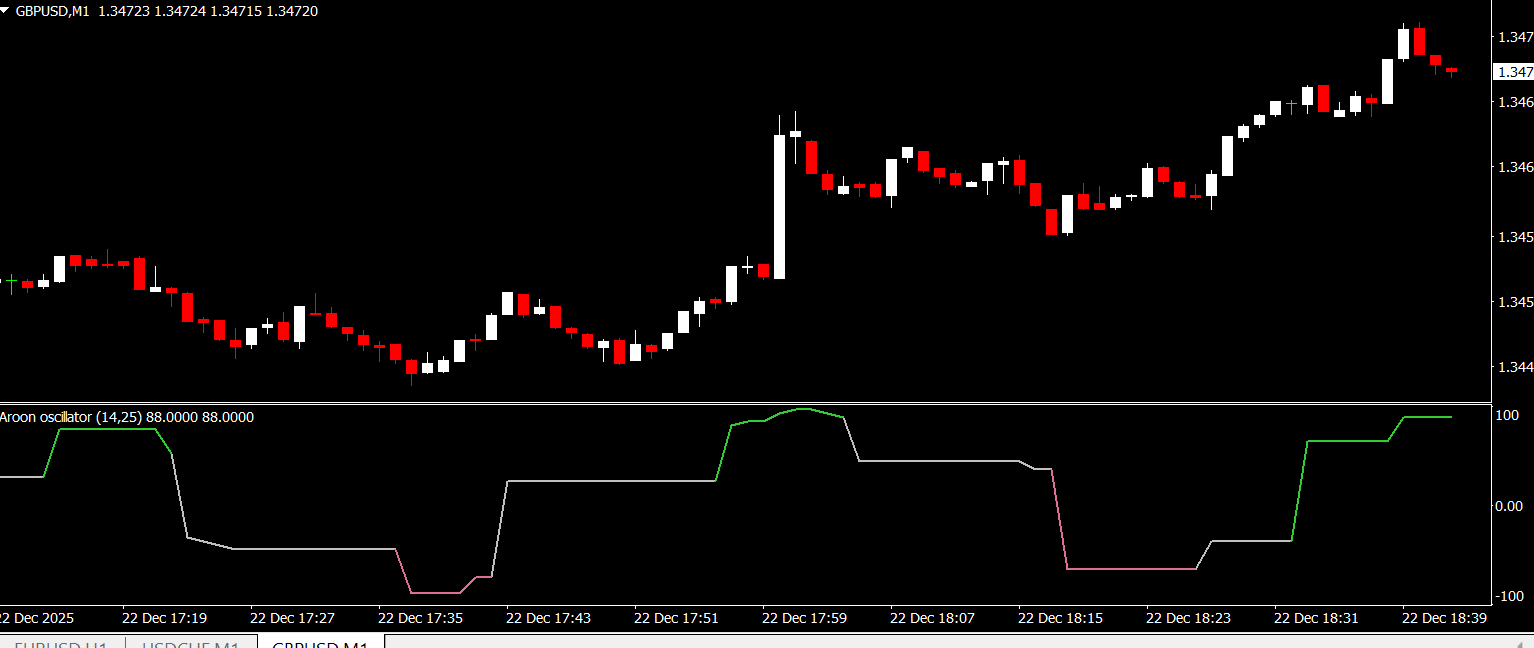This screenshot has height=648, width=1534.
Task: Click the 22 Dec 17:19 time axis label
Action: click(164, 619)
